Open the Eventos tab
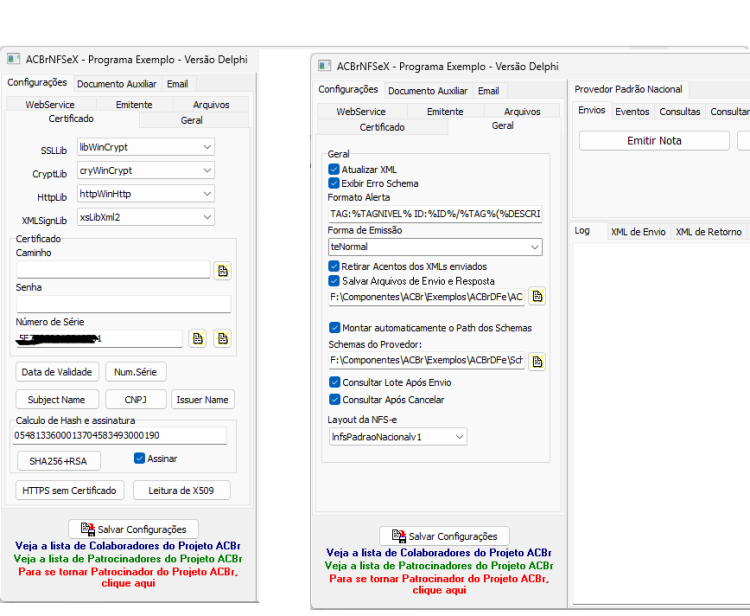750x616 pixels. point(632,111)
